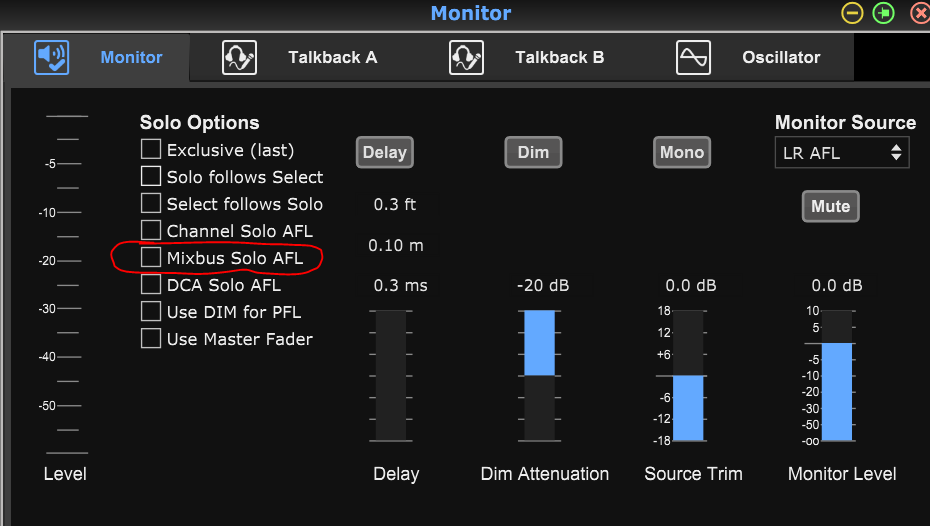Click the Talkback B headset icon
The image size is (930, 526).
(467, 58)
